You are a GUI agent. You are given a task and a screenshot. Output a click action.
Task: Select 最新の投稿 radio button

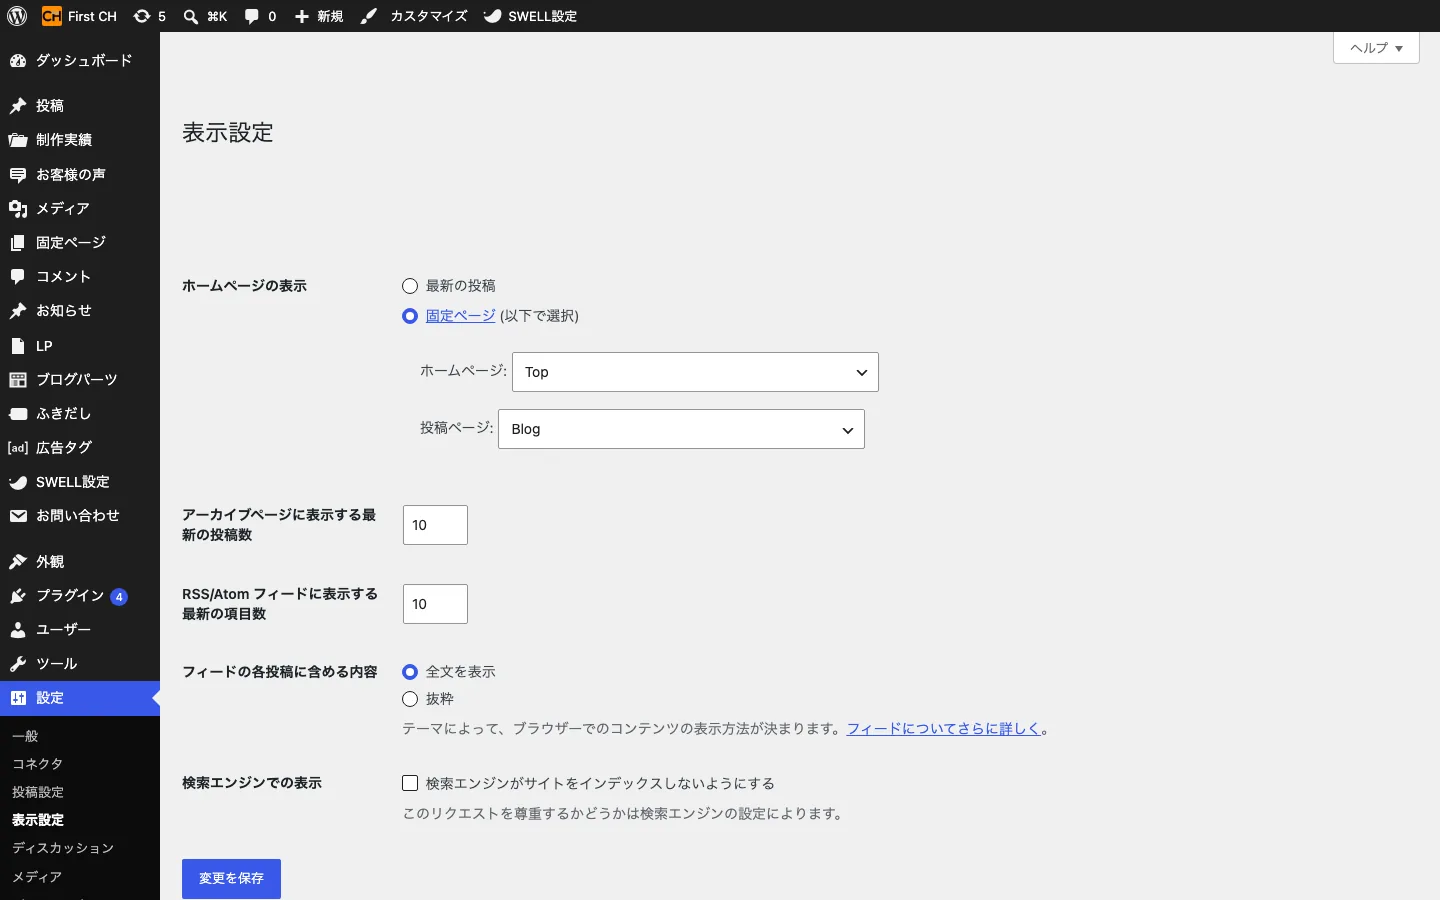pos(410,286)
